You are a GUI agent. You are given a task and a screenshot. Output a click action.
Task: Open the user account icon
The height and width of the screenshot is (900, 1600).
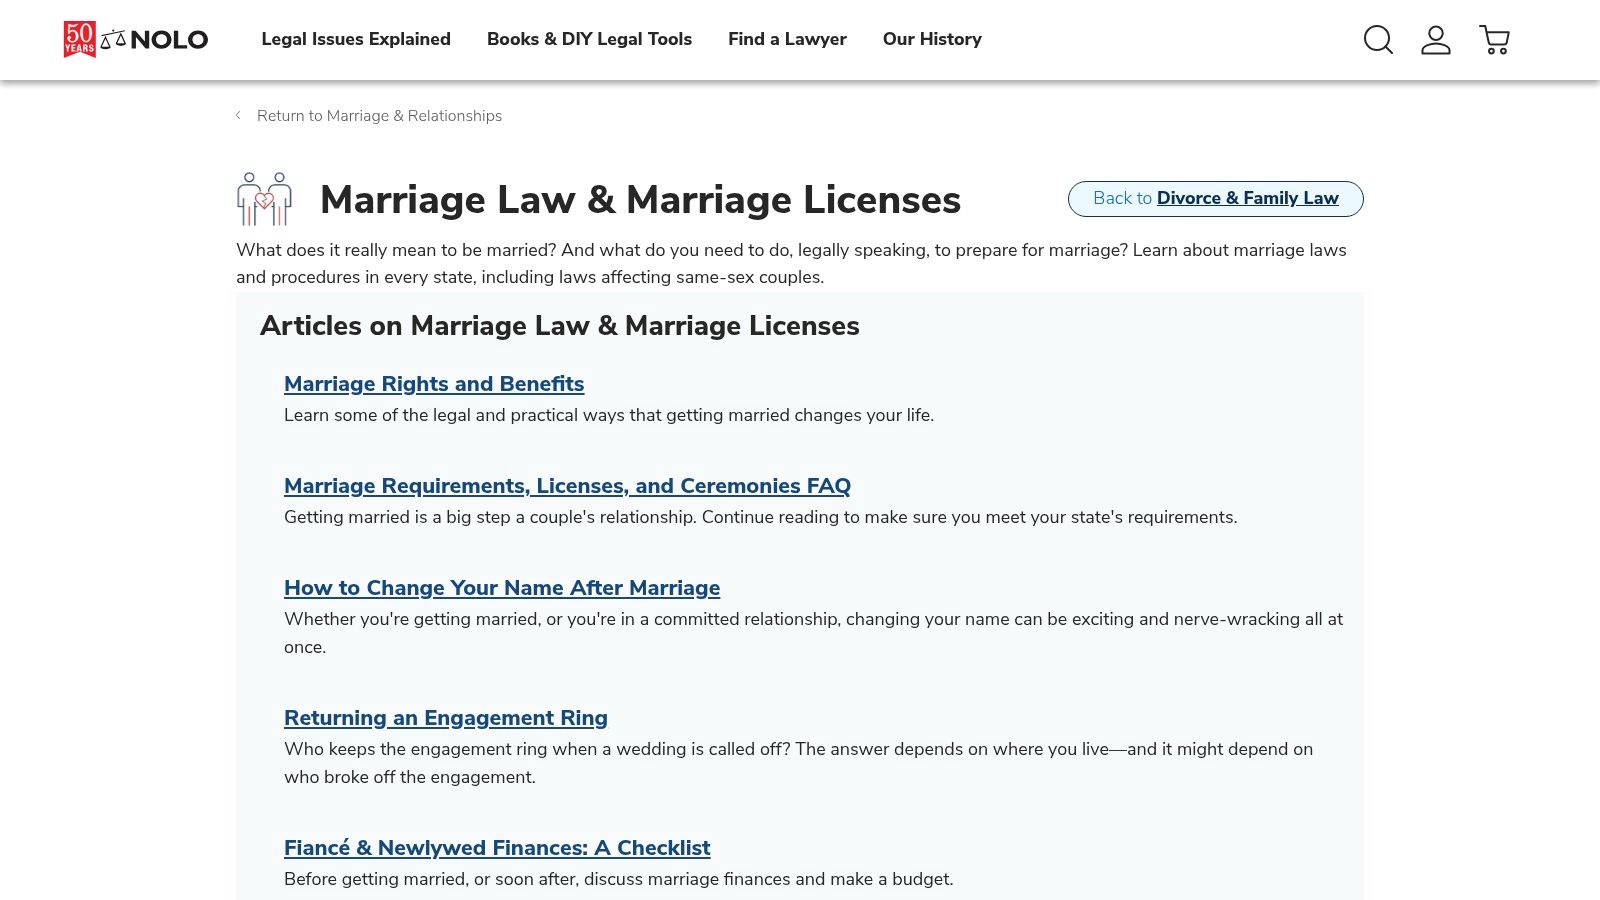pos(1436,39)
